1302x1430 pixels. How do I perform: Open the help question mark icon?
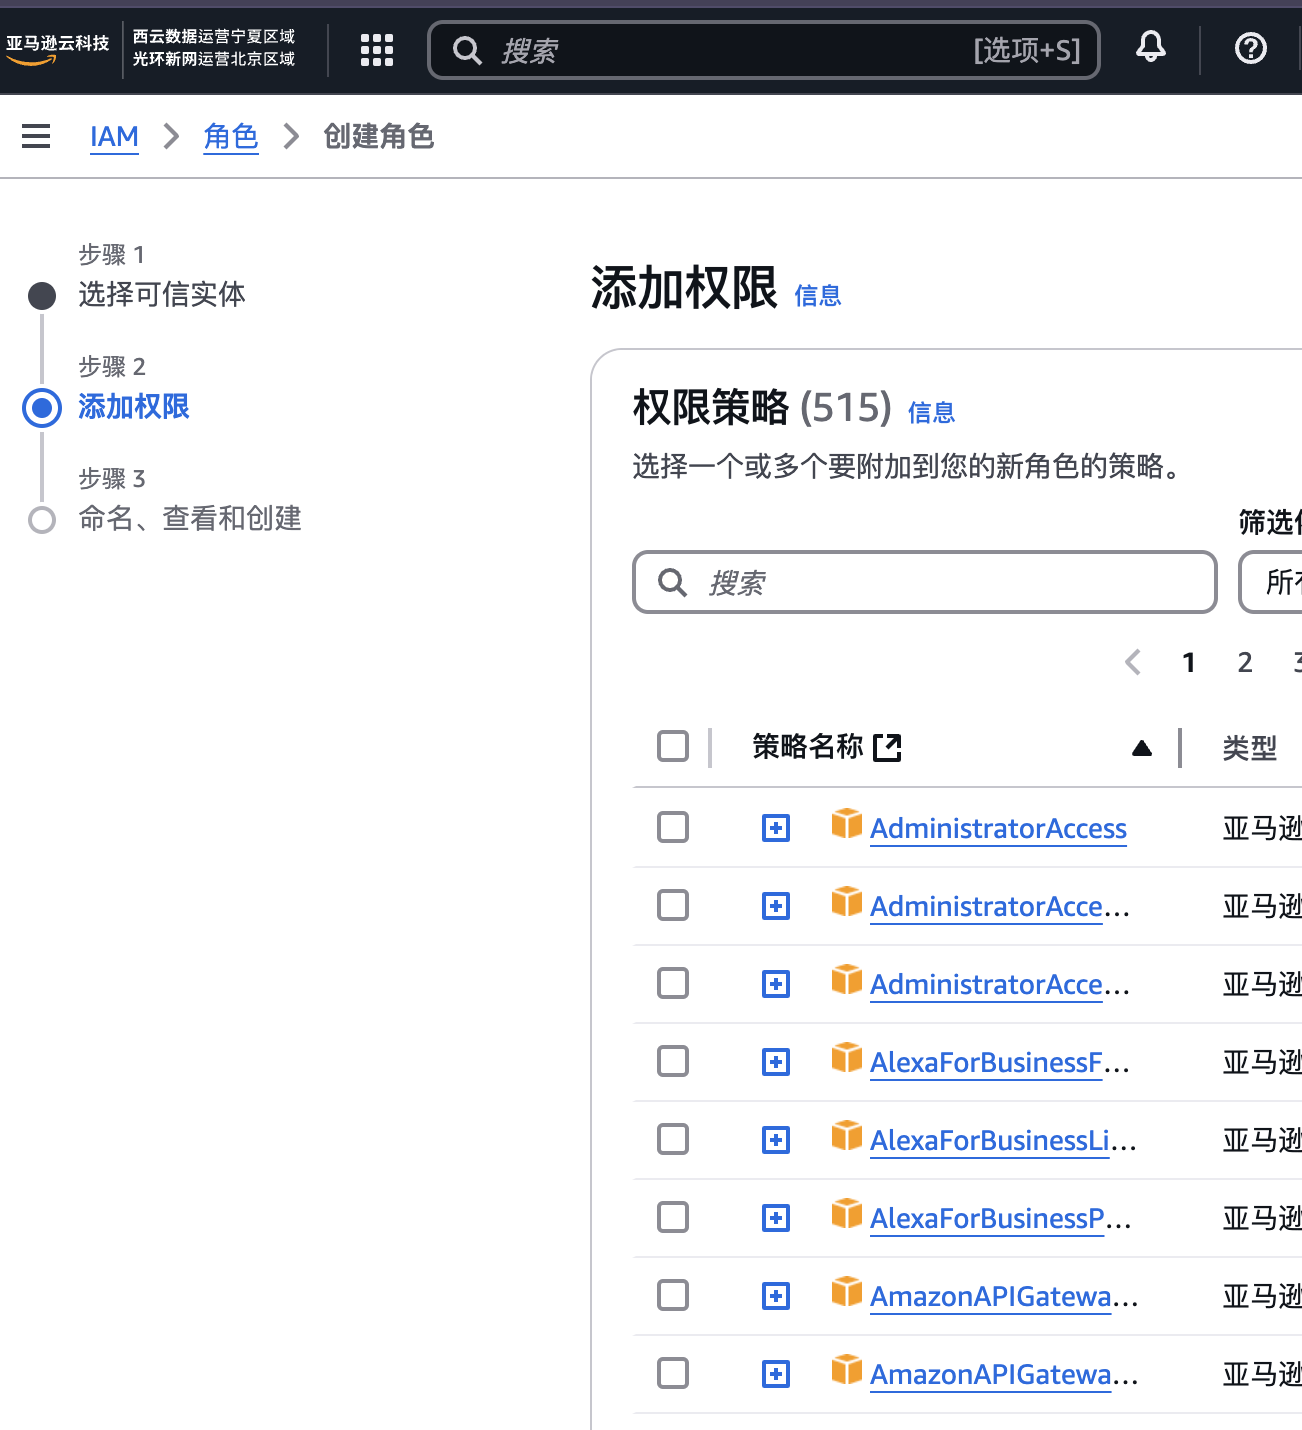tap(1251, 48)
